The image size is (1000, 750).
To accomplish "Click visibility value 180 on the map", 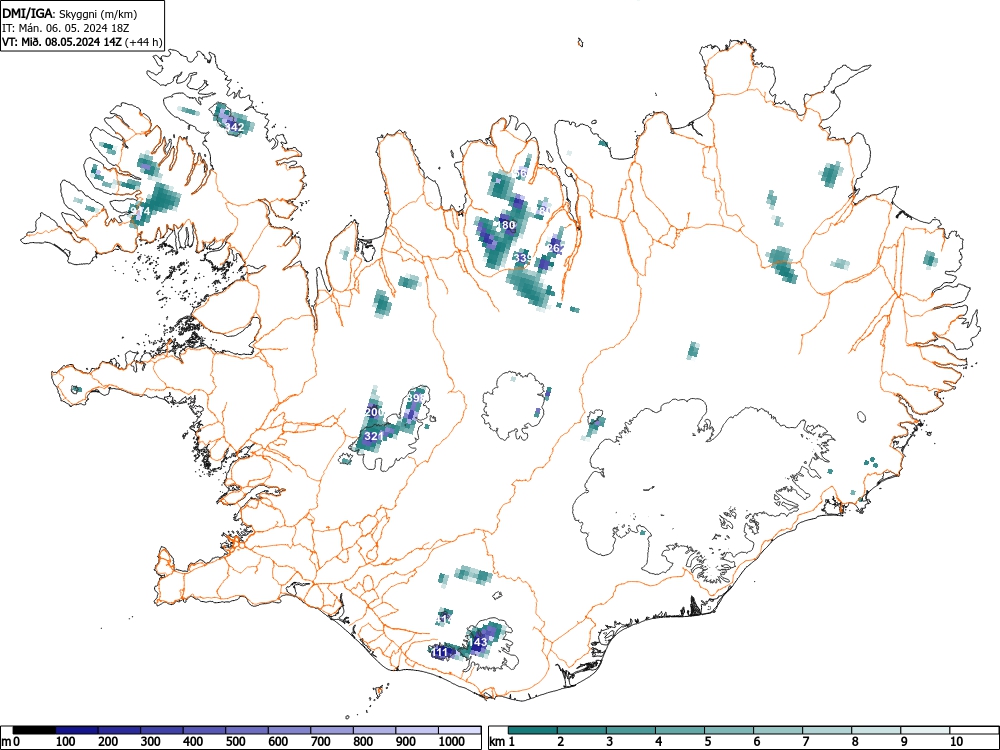I will (506, 225).
